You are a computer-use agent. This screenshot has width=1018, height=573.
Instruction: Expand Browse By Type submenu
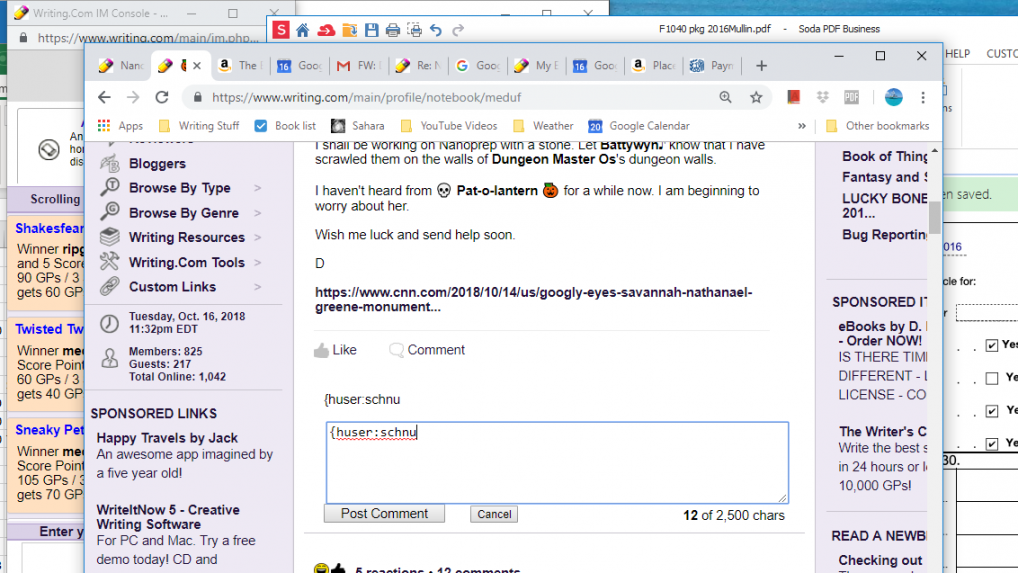pyautogui.click(x=258, y=188)
